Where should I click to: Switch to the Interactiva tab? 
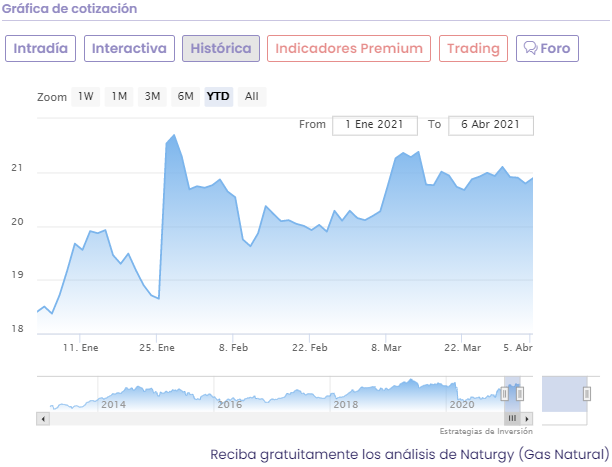[x=128, y=49]
